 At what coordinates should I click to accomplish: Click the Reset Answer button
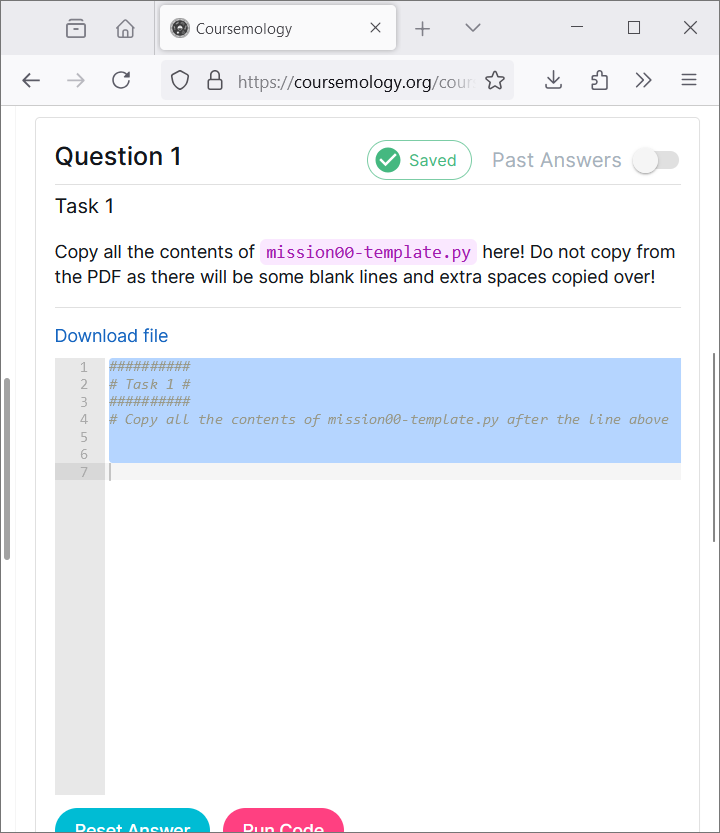132,822
